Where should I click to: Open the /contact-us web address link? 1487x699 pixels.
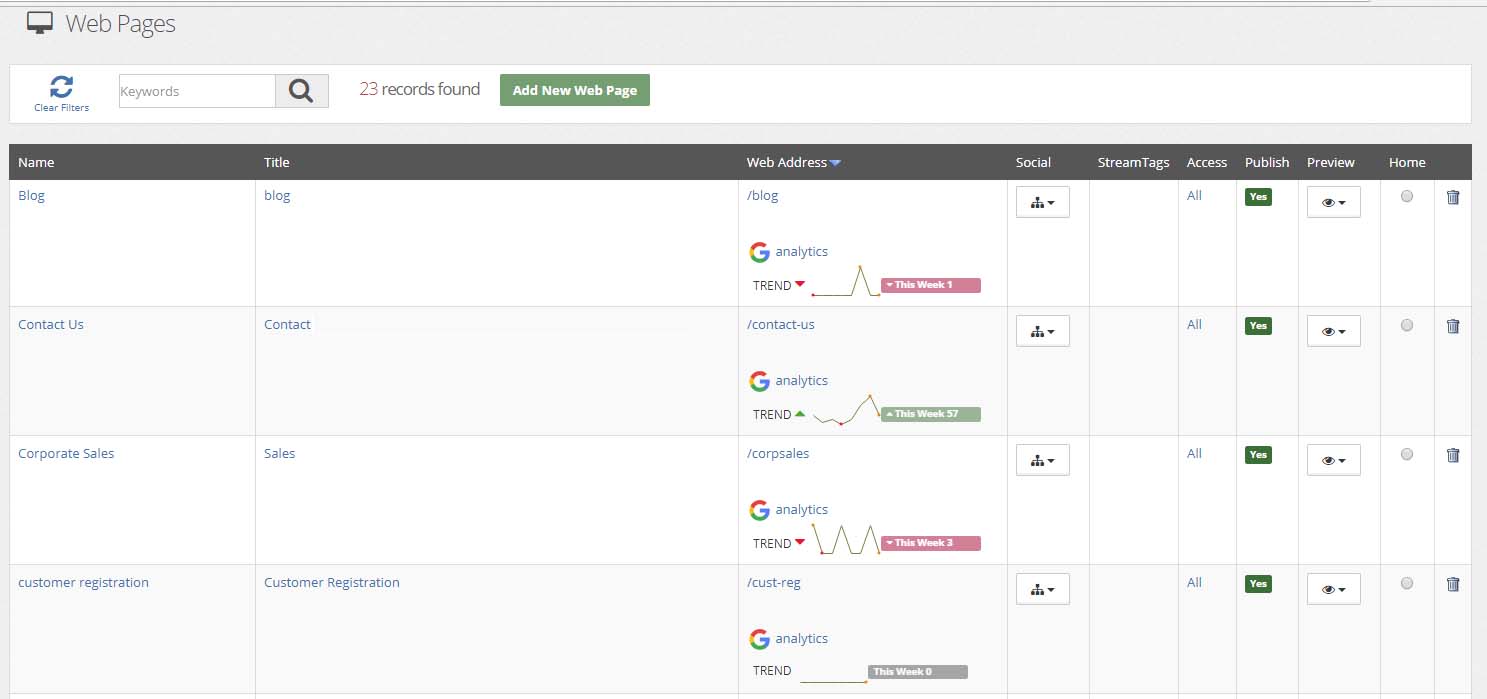tap(781, 324)
